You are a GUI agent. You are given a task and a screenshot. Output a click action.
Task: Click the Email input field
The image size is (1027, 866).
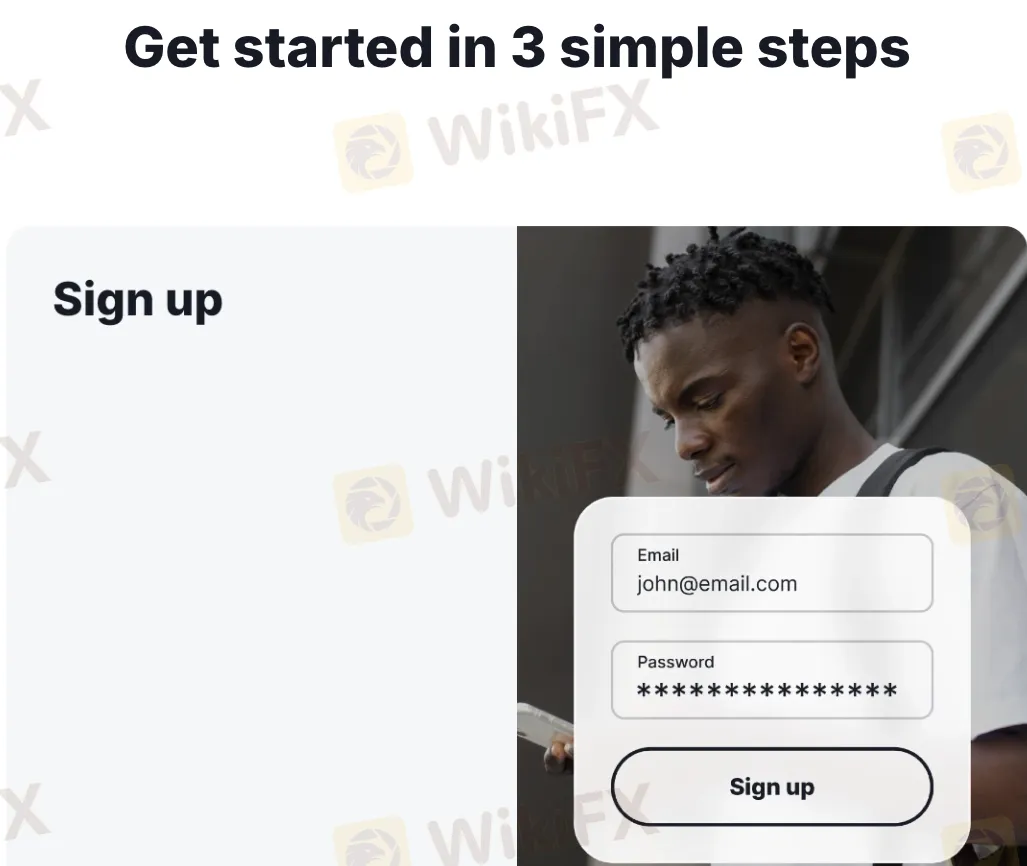(772, 573)
